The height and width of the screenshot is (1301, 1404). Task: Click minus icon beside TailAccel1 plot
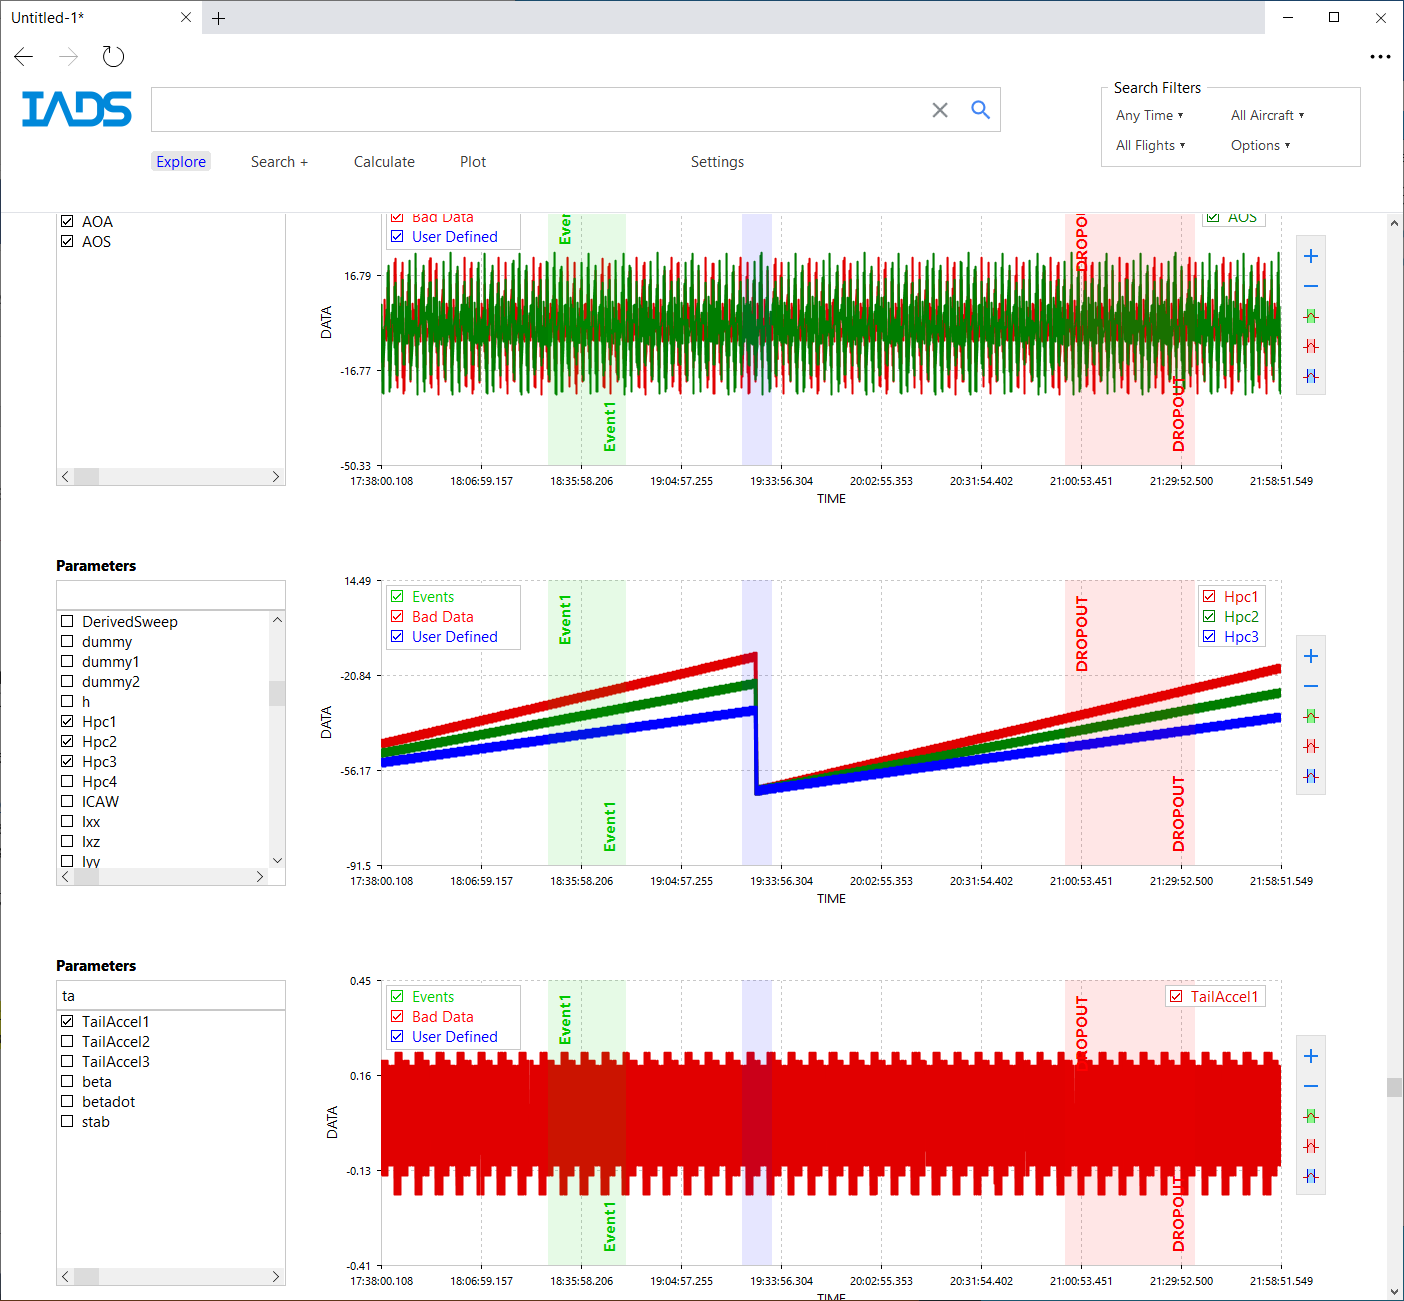pos(1311,1086)
